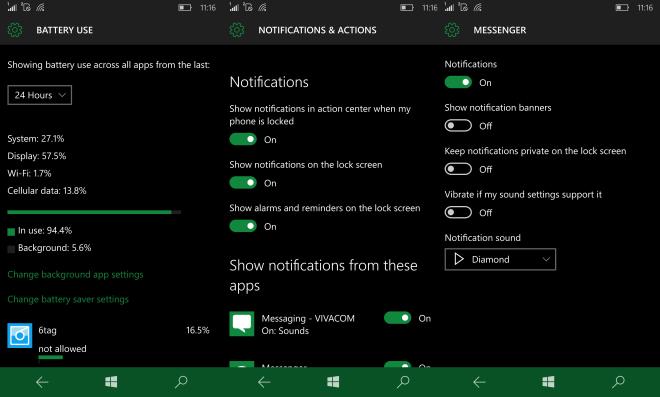Tap the Windows Start button on Messenger screen
660x397 pixels.
(548, 382)
